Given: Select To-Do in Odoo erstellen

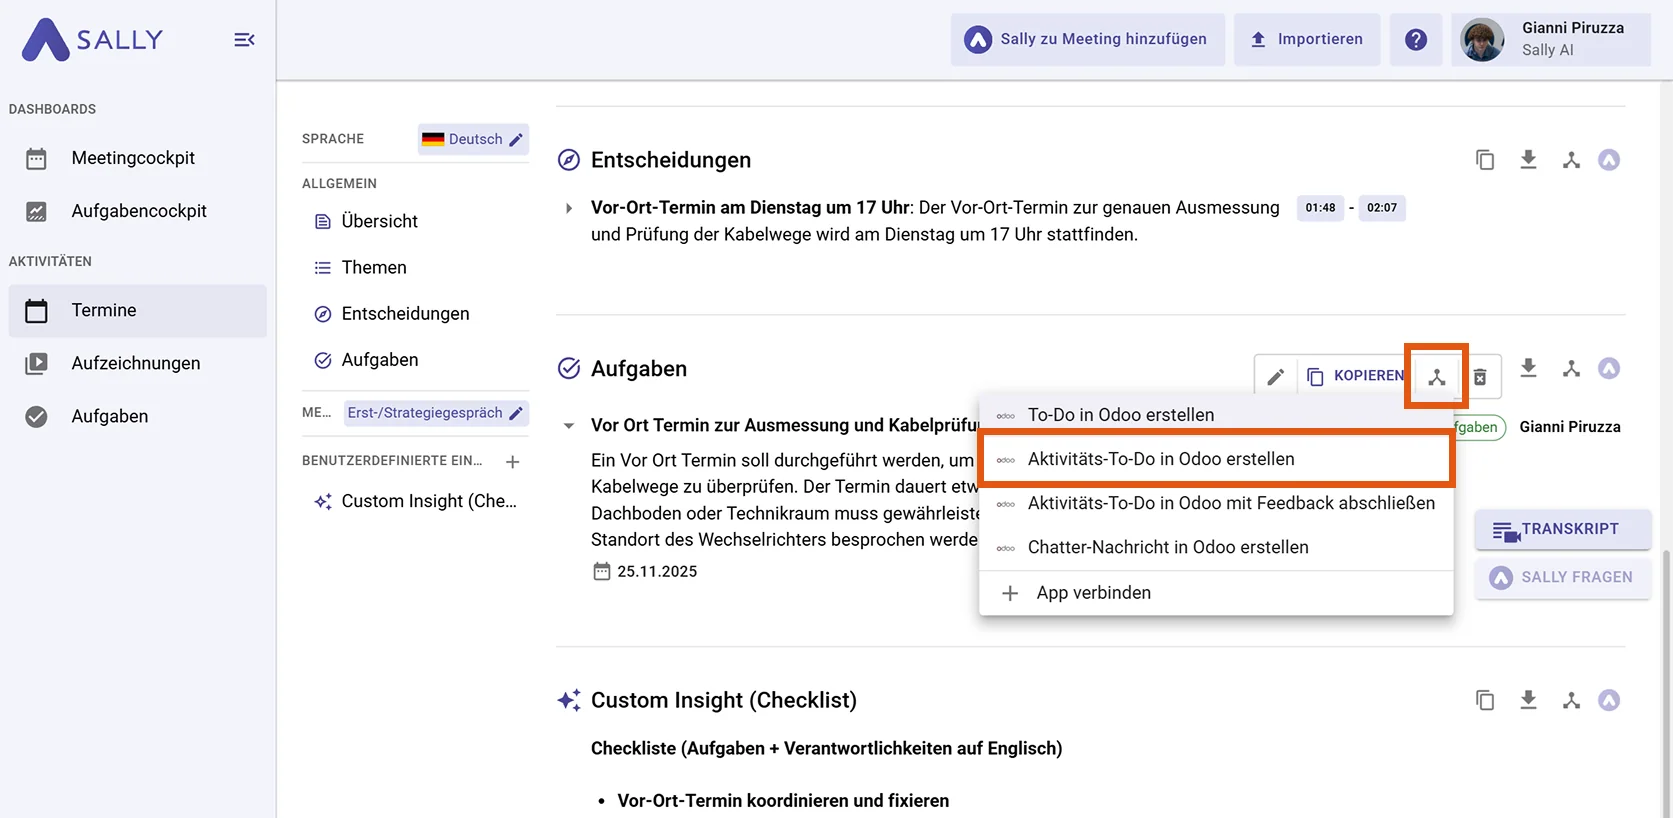Looking at the screenshot, I should coord(1216,415).
